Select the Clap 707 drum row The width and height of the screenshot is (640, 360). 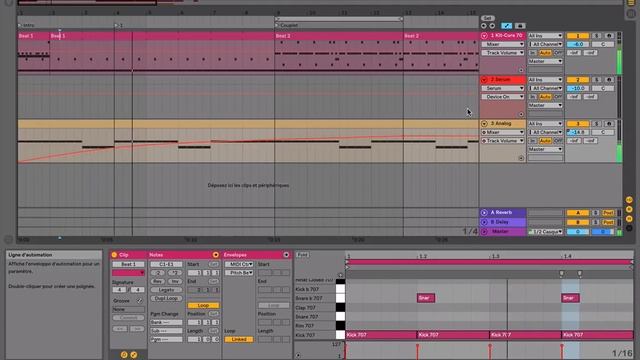pos(315,307)
